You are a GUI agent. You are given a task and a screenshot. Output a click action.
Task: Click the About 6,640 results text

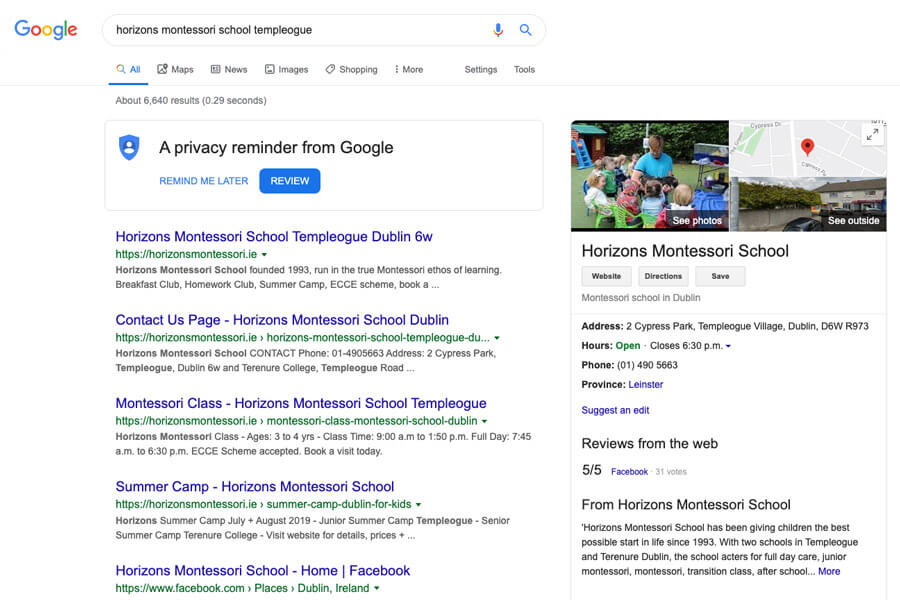click(191, 100)
